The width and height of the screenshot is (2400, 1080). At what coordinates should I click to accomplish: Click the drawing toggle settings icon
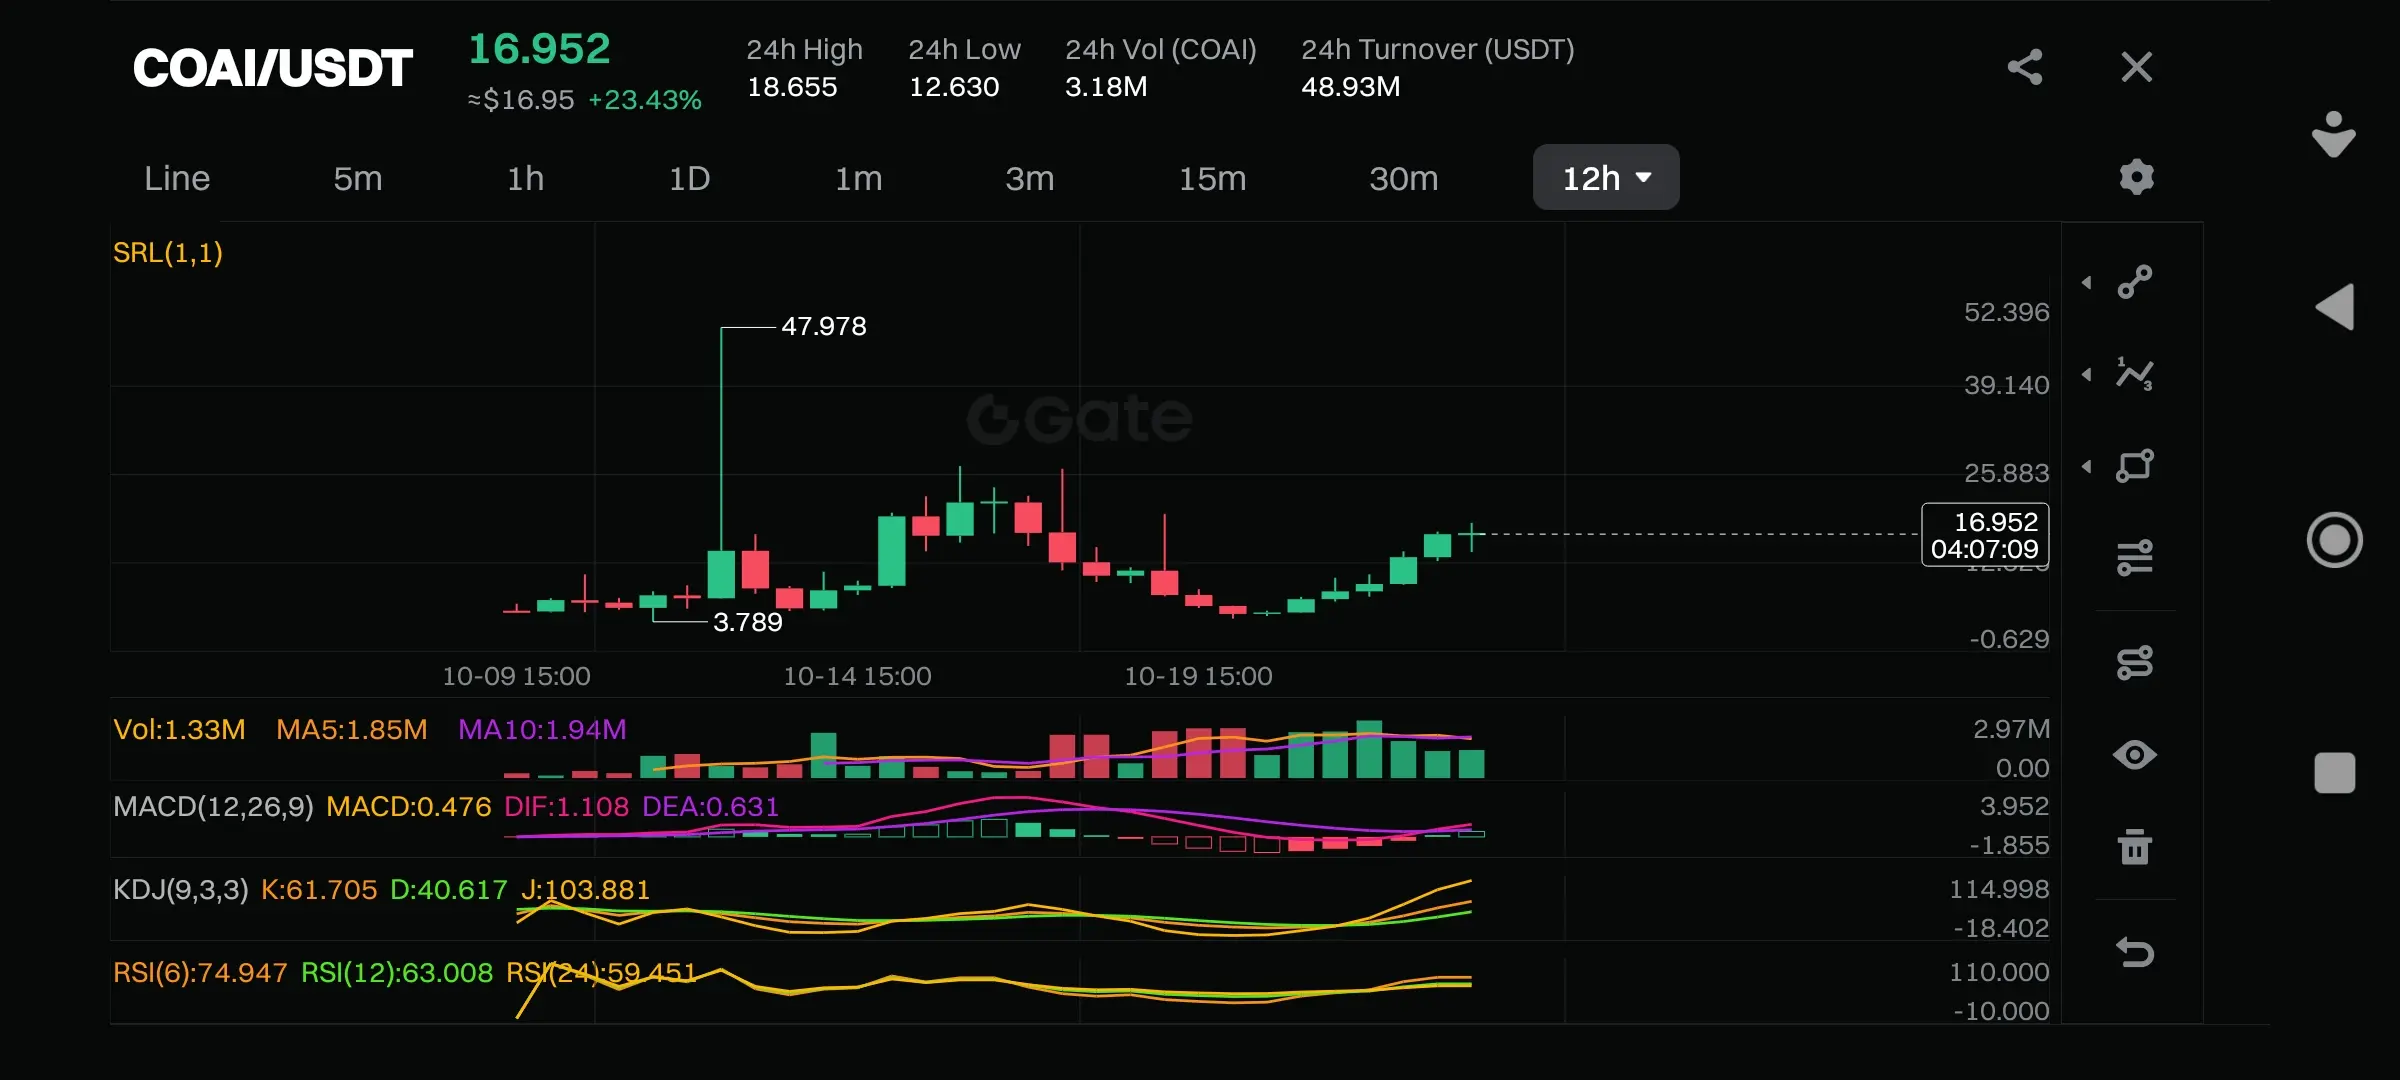[x=2135, y=662]
